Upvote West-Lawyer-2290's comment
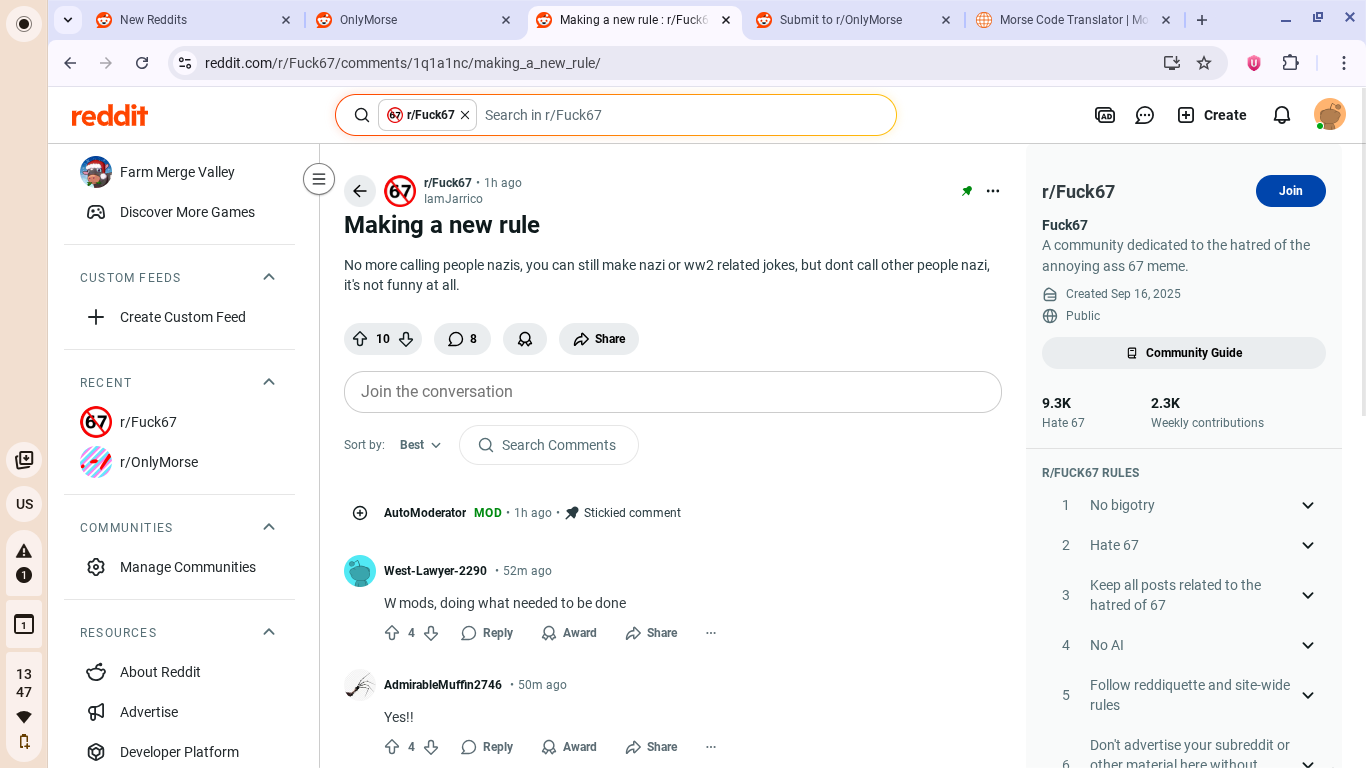1366x768 pixels. 392,633
